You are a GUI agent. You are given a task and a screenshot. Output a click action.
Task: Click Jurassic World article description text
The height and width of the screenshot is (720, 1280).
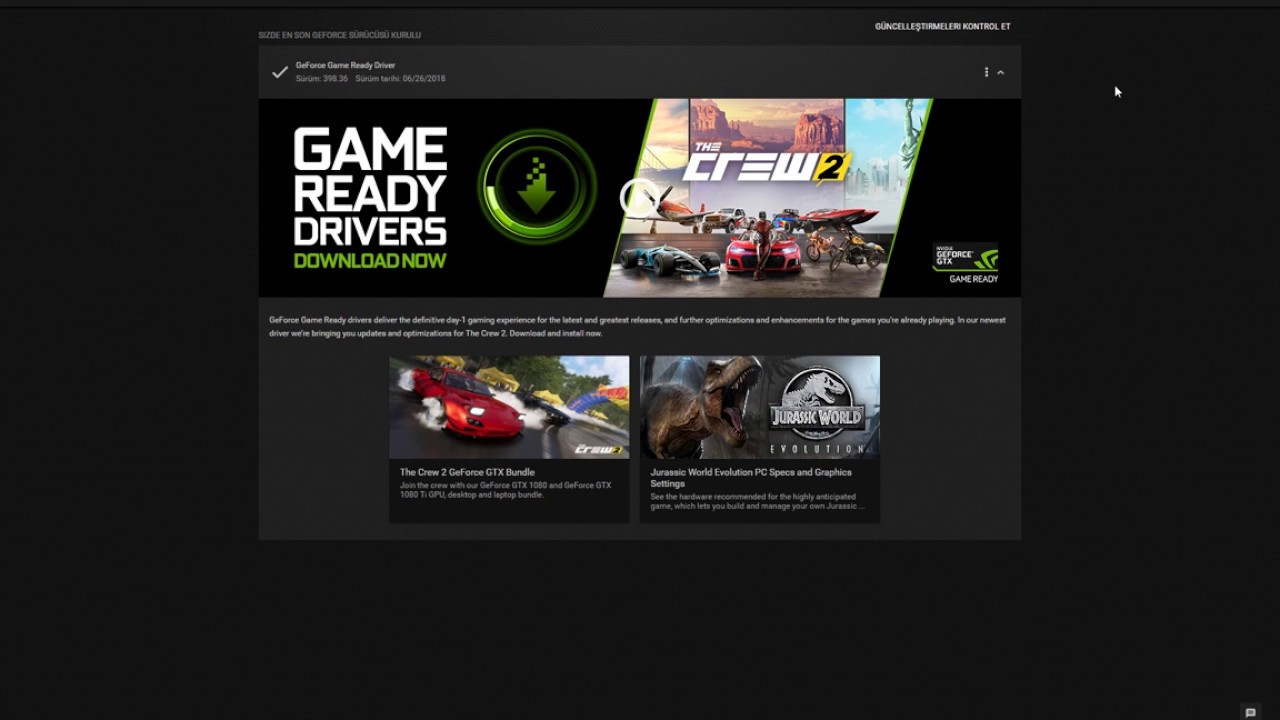(x=757, y=501)
